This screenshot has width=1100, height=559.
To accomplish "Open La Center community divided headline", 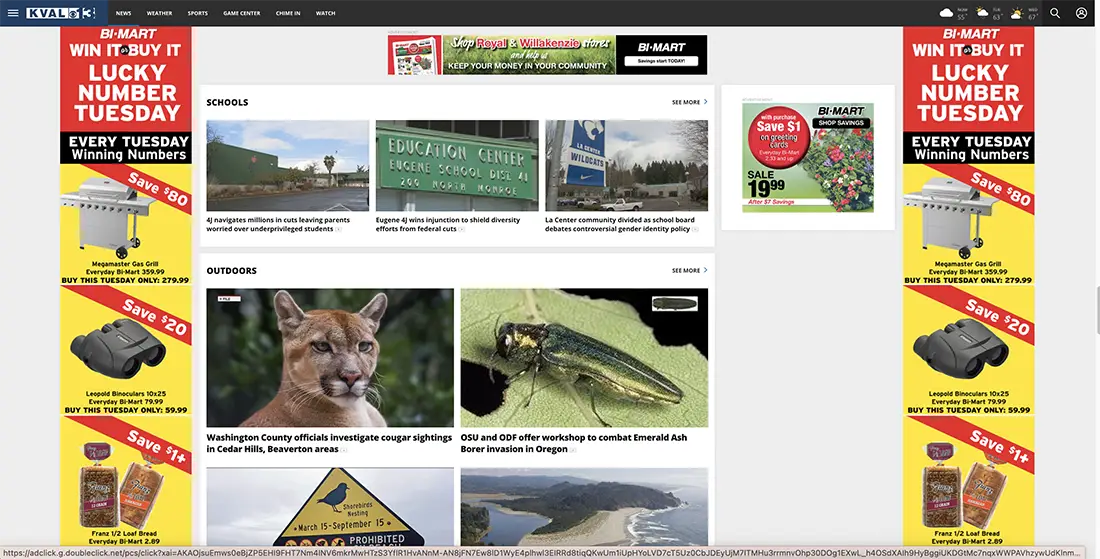I will pos(620,224).
